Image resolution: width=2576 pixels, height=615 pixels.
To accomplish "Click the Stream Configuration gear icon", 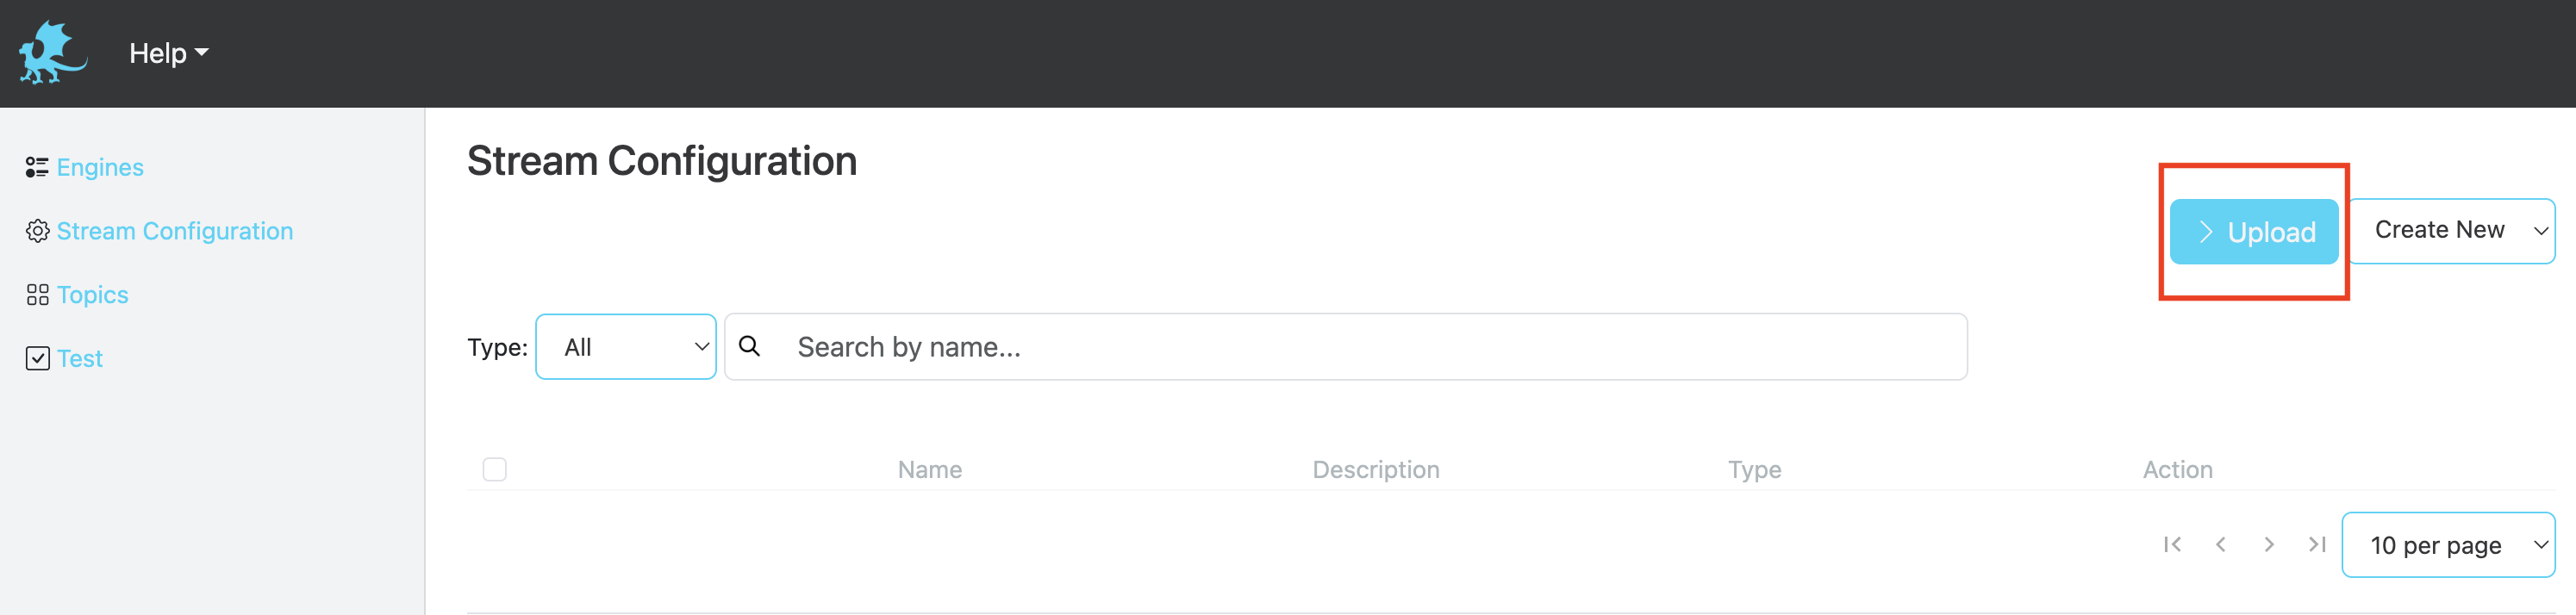I will (x=37, y=231).
